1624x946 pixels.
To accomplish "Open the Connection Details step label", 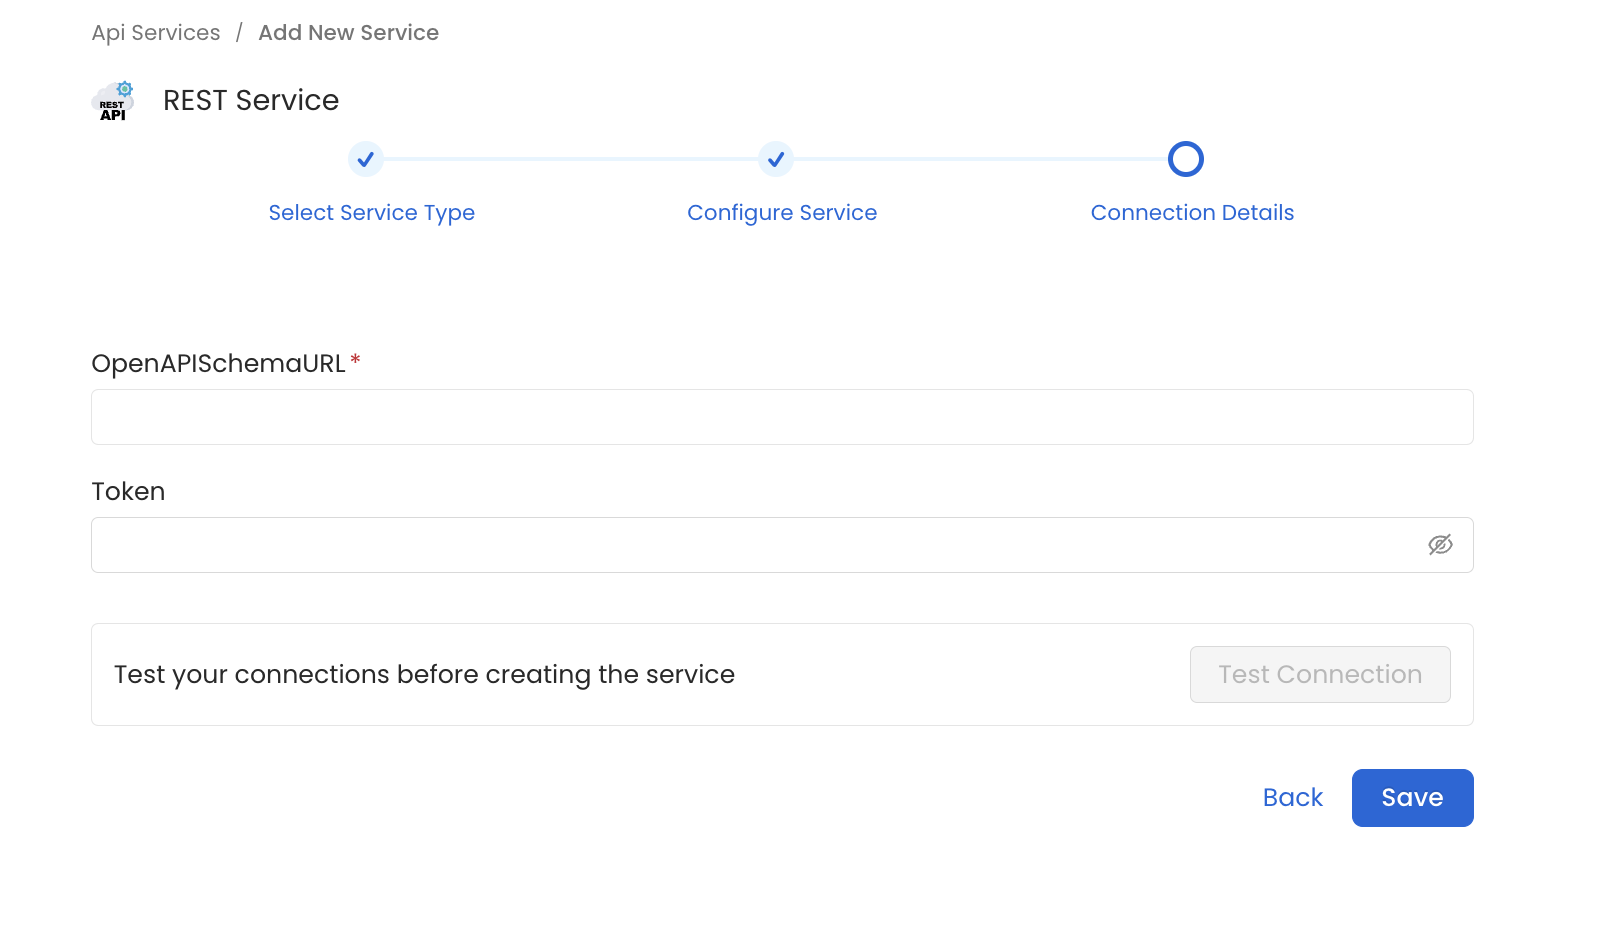I will click(1192, 212).
